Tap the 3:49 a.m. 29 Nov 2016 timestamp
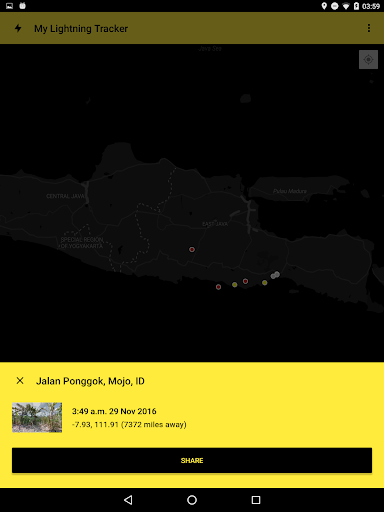 coord(114,411)
